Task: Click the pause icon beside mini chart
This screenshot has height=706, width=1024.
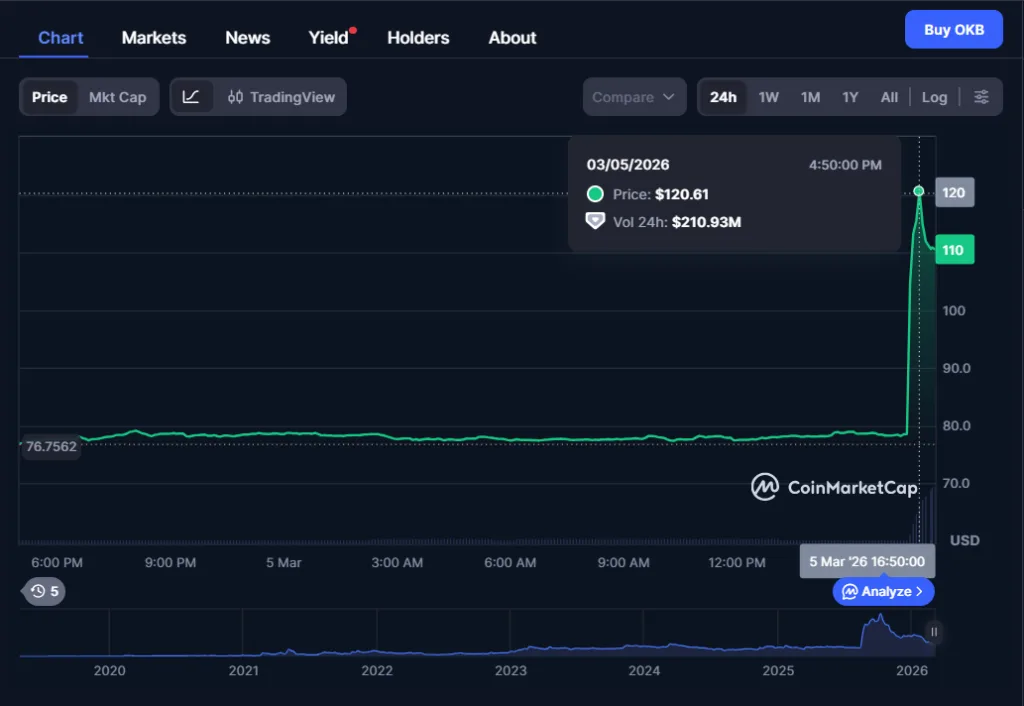Action: pos(932,631)
